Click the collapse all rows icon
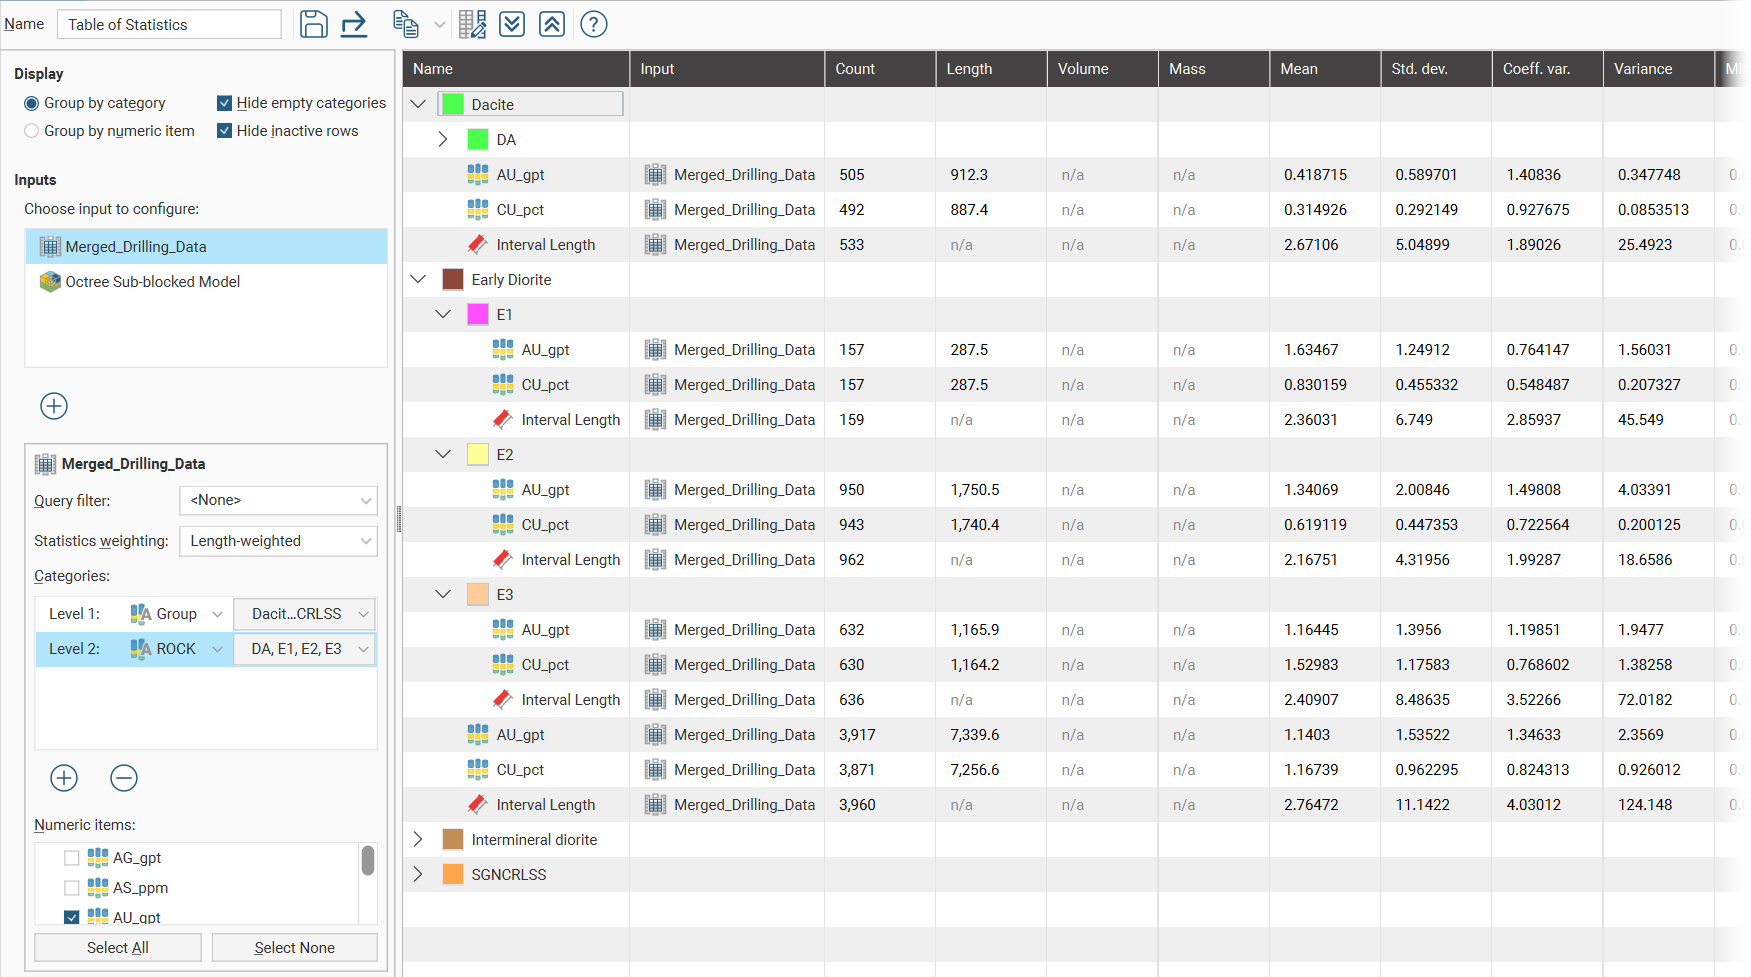The image size is (1751, 977). point(552,24)
